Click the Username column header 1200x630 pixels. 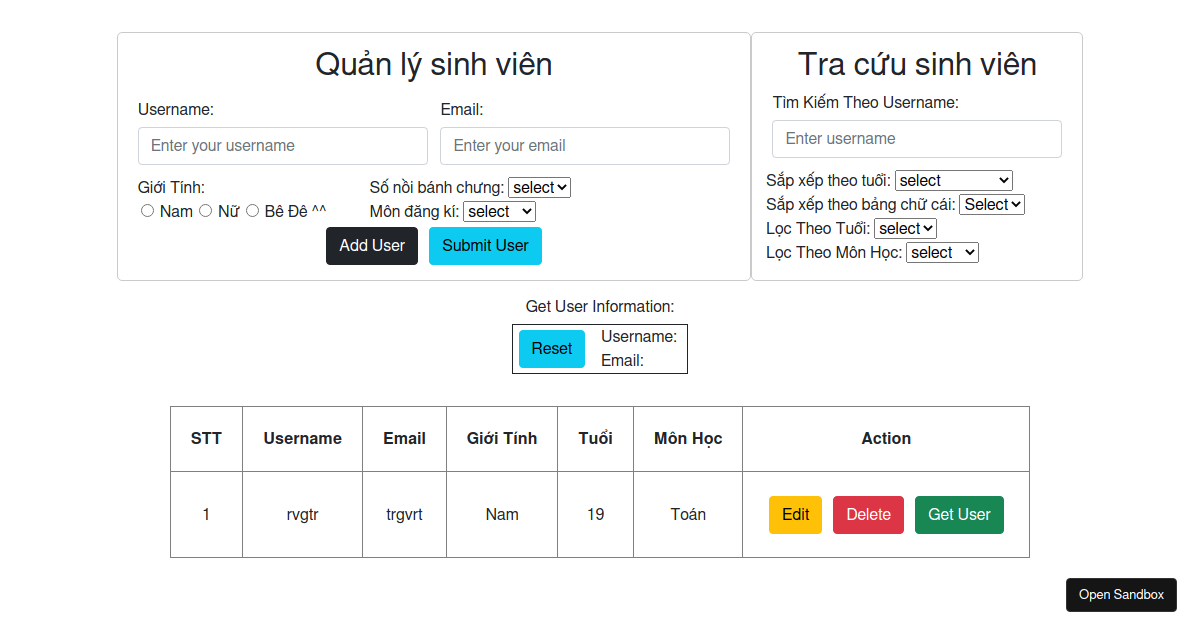[x=303, y=439]
